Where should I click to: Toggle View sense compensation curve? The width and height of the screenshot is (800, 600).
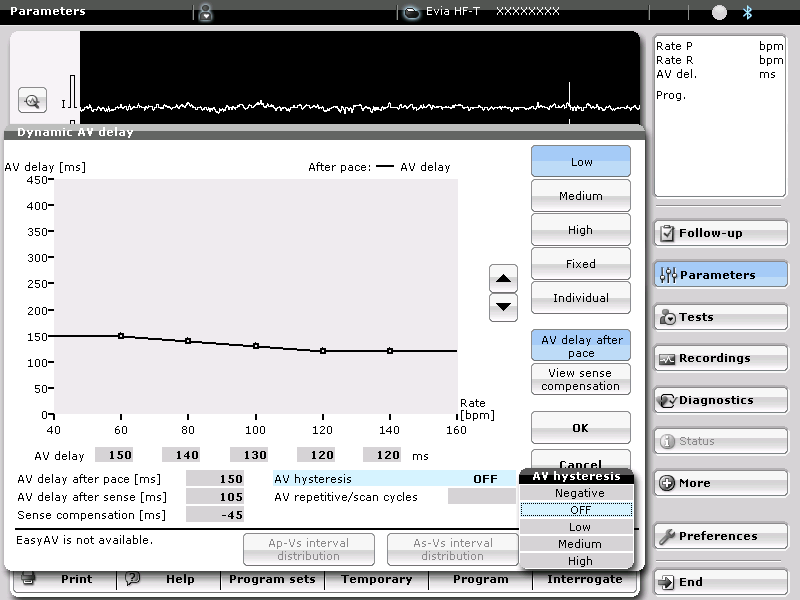click(581, 380)
